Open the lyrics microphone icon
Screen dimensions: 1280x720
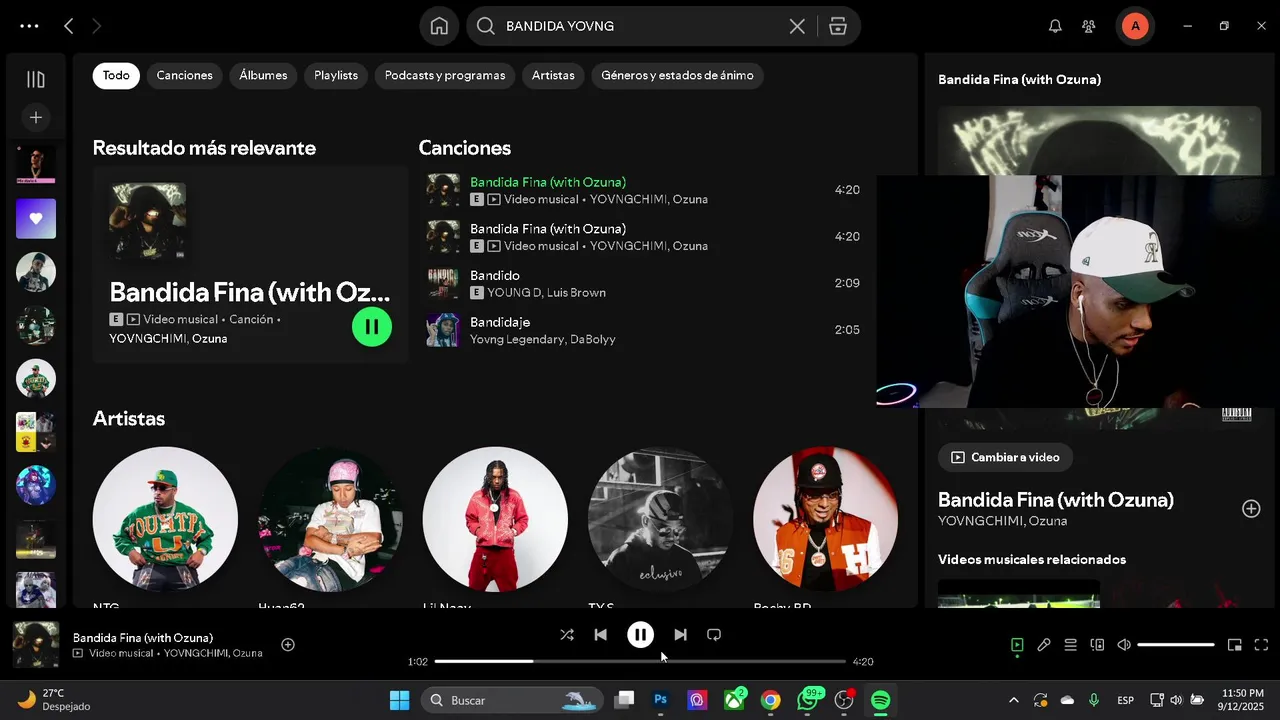[1044, 645]
